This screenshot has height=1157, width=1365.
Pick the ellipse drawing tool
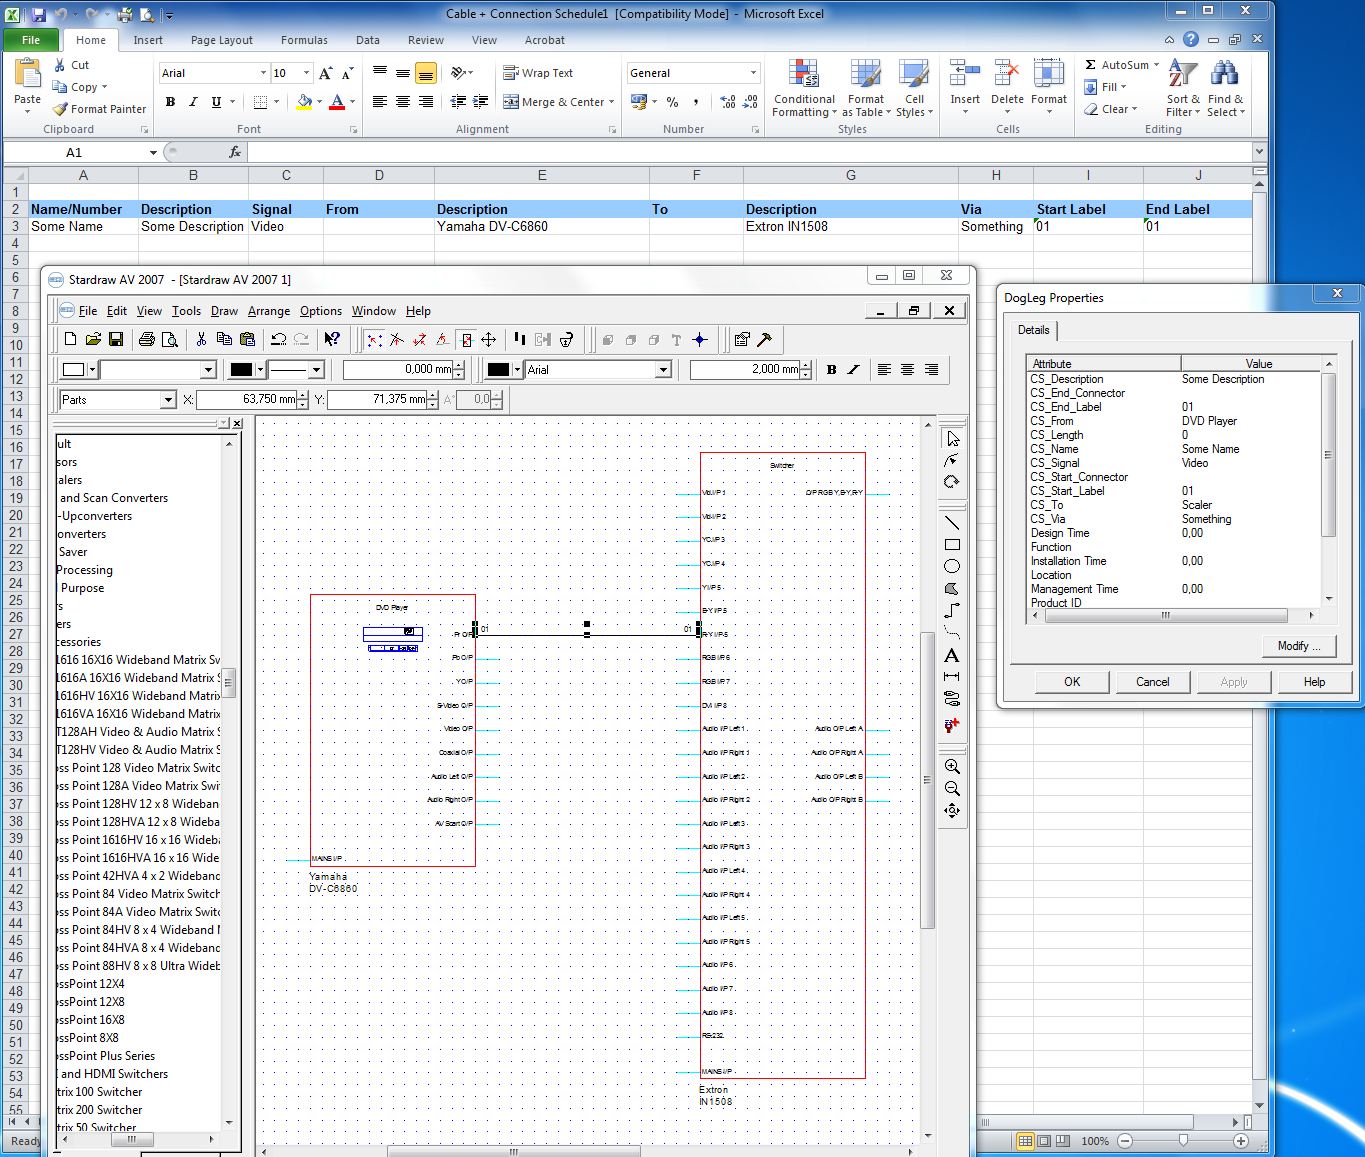tap(952, 567)
